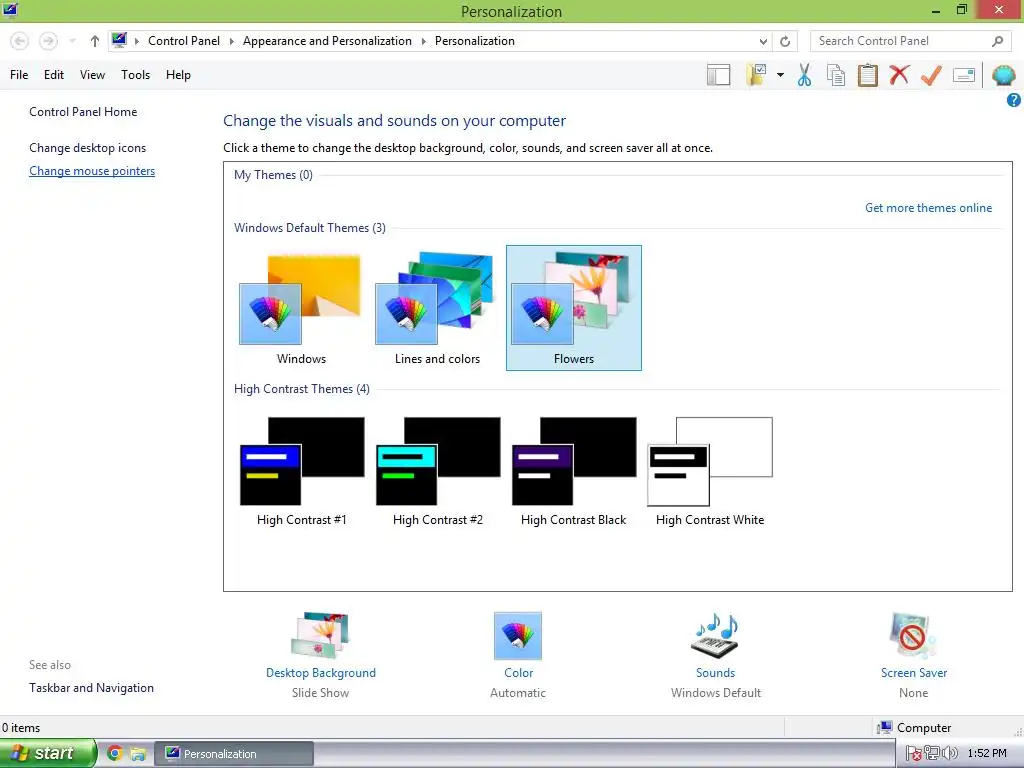The image size is (1024, 768).
Task: Click the 1:52 PM clock
Action: pyautogui.click(x=987, y=754)
